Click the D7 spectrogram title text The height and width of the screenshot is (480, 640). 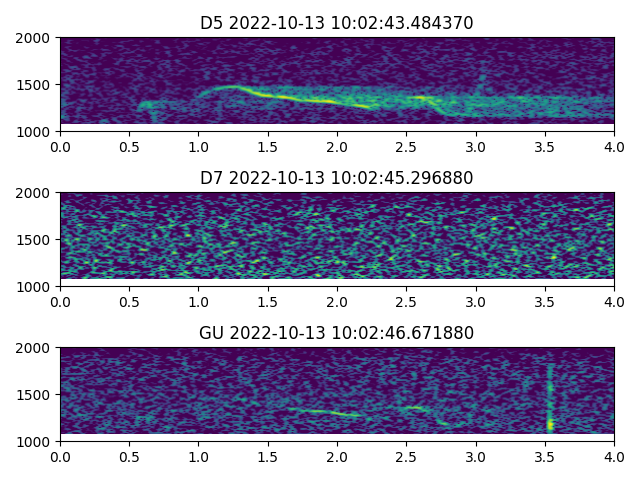(x=337, y=178)
